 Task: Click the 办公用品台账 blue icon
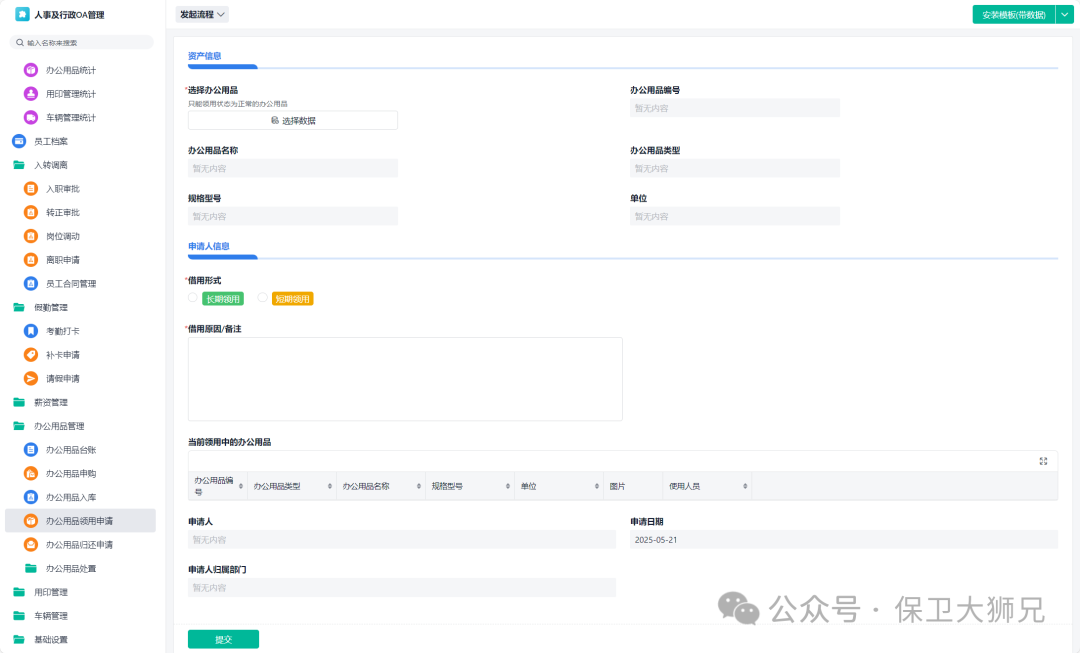click(31, 450)
